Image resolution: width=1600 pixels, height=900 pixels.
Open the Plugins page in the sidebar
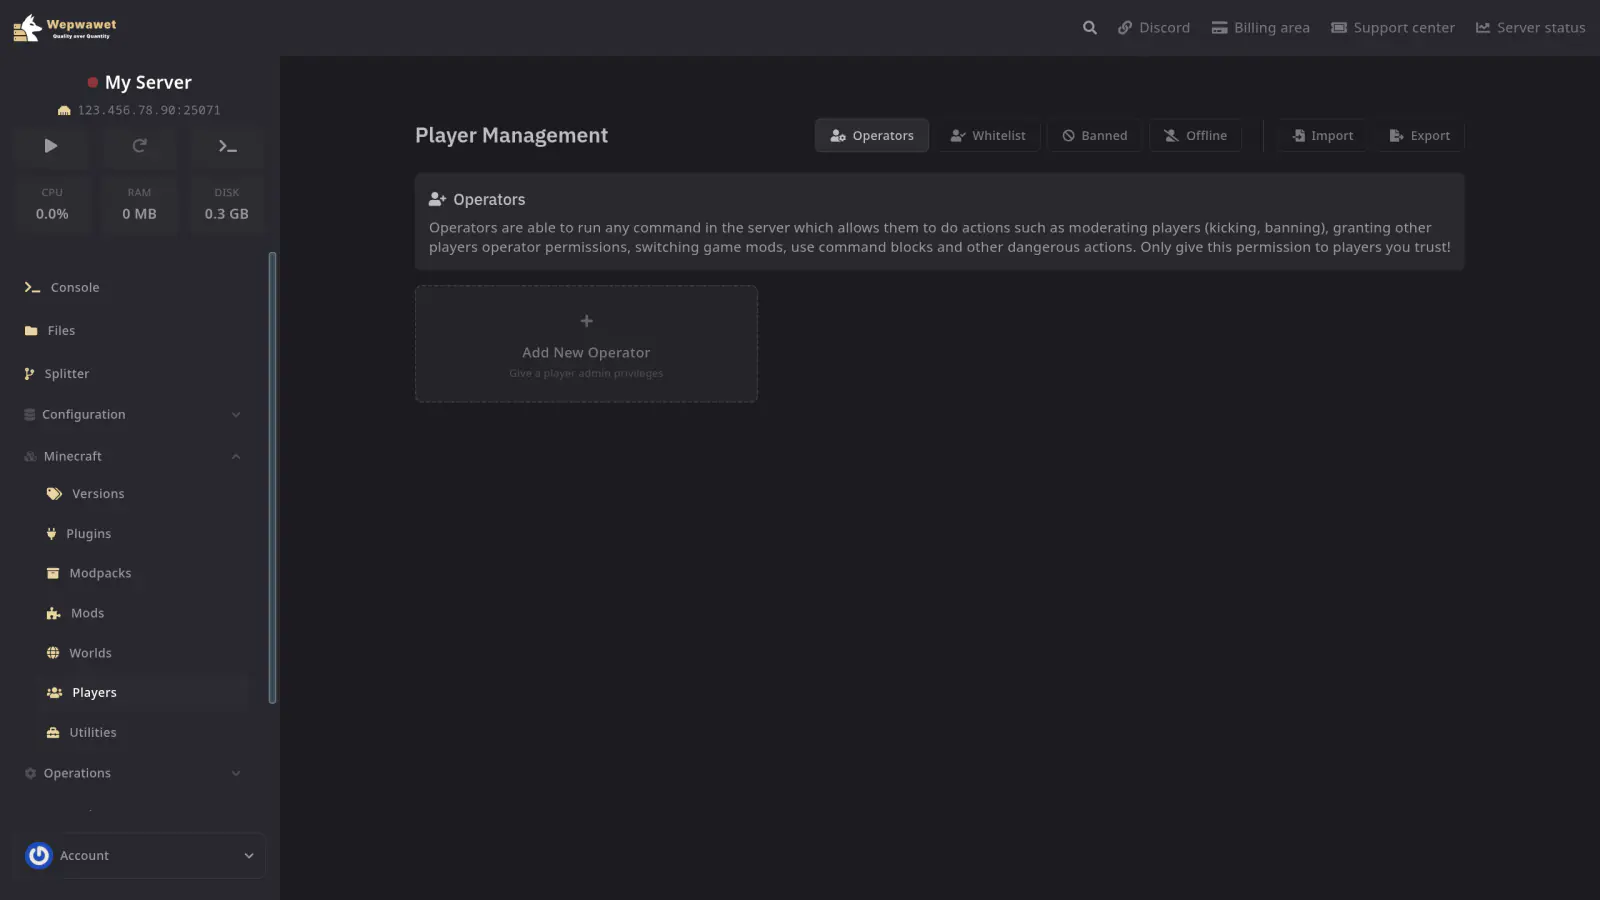pyautogui.click(x=88, y=534)
